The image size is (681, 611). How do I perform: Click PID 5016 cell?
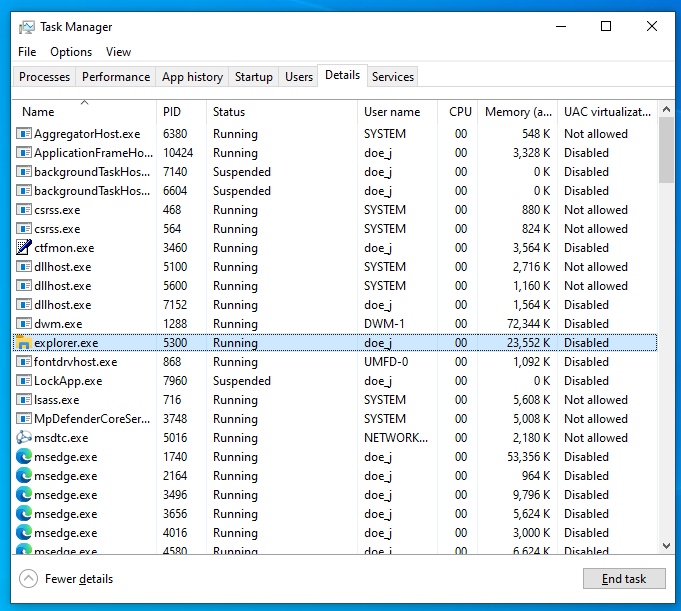click(175, 438)
